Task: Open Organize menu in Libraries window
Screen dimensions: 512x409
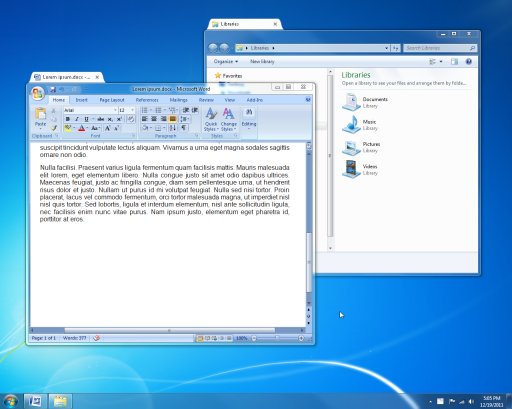Action: pyautogui.click(x=226, y=61)
